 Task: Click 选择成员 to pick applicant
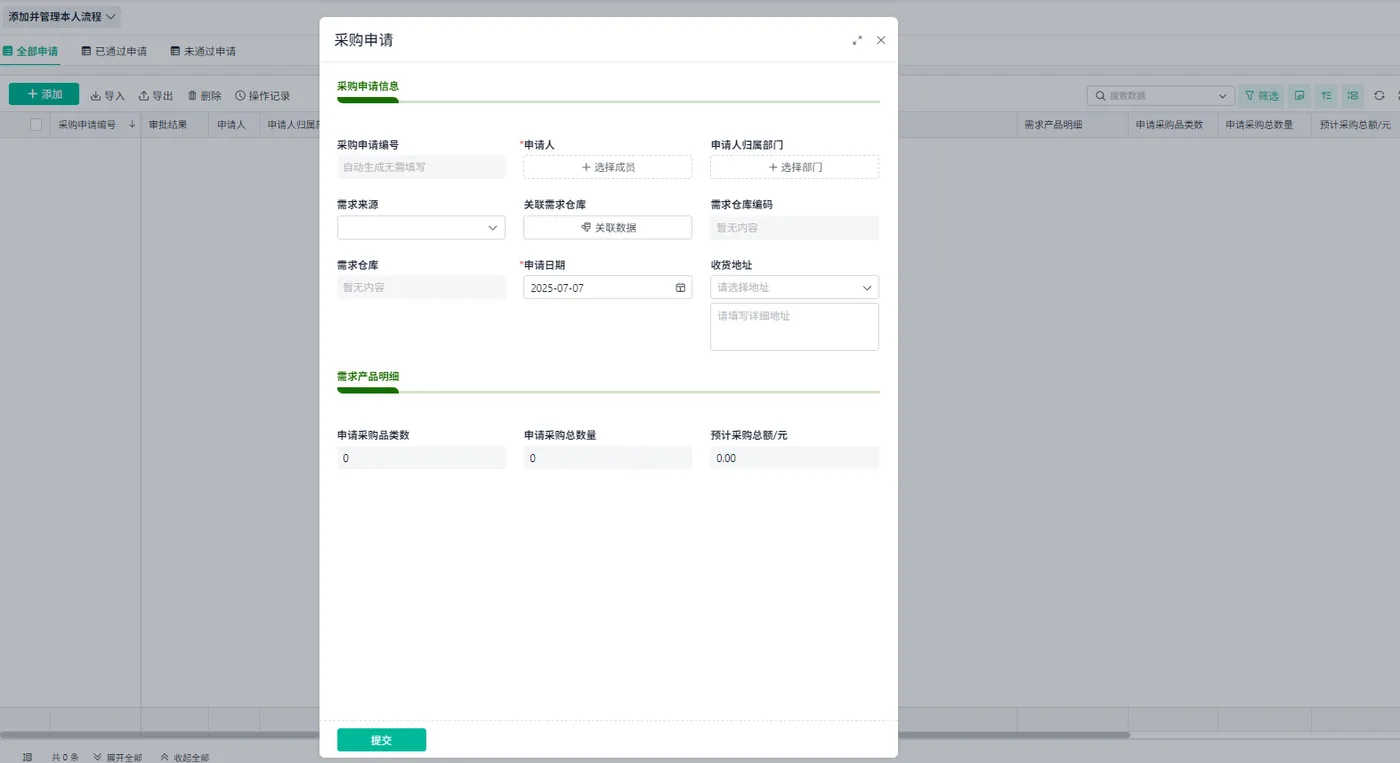tap(608, 167)
